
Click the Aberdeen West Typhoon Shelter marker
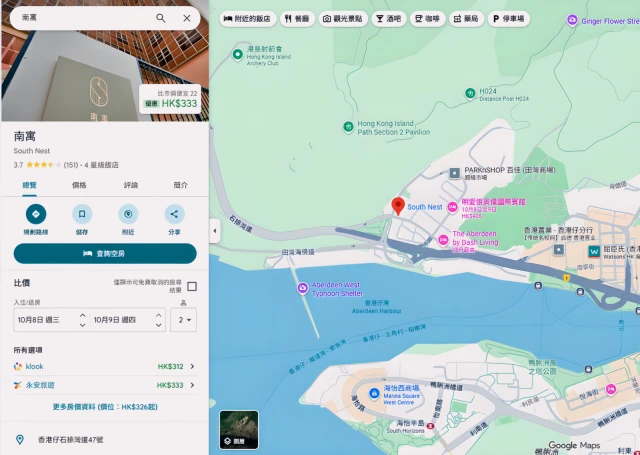point(302,288)
